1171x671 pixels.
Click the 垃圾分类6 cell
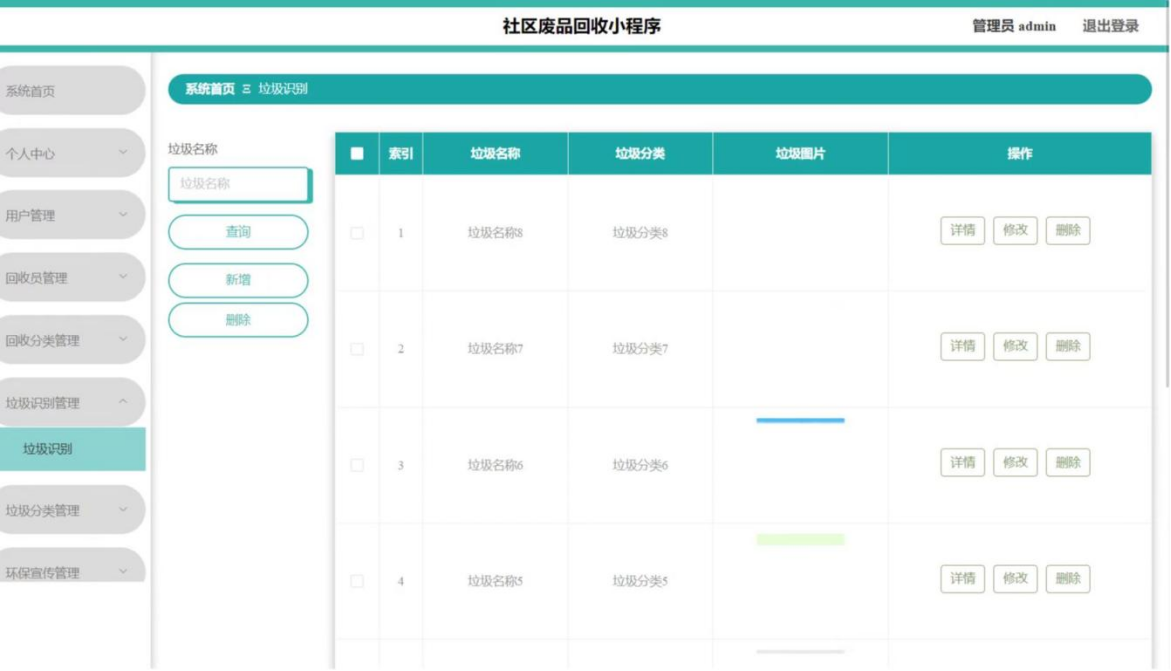coord(640,465)
